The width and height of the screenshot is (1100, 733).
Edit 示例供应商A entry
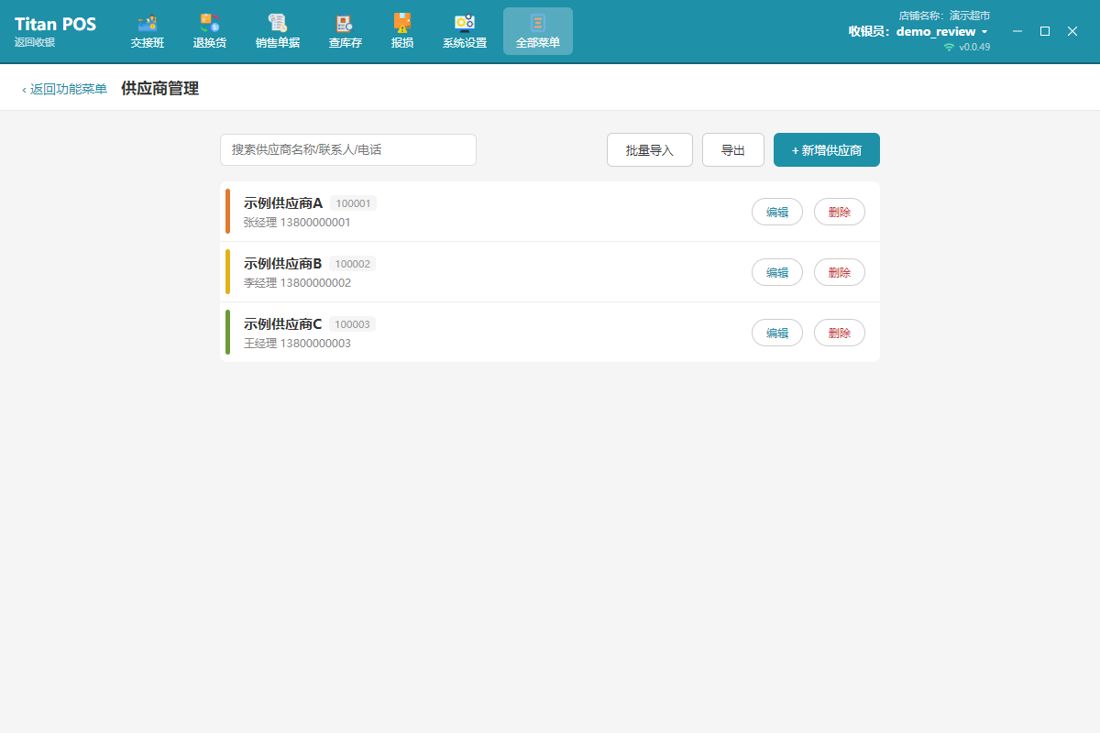click(777, 212)
